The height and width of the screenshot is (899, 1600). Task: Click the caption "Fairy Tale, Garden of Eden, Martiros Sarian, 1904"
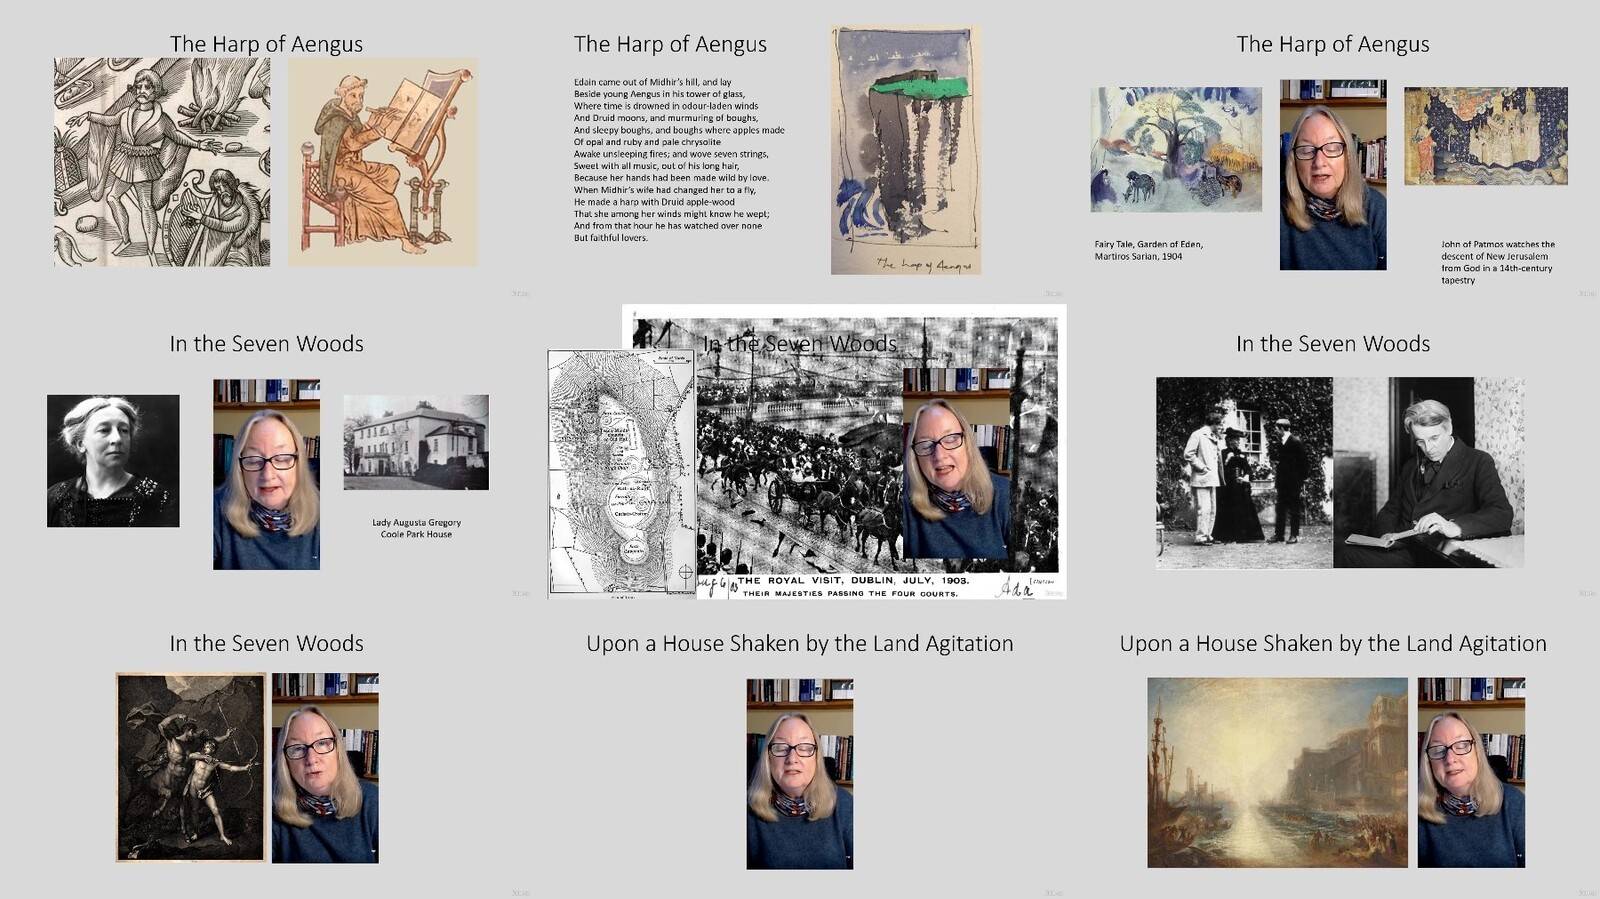(1149, 250)
